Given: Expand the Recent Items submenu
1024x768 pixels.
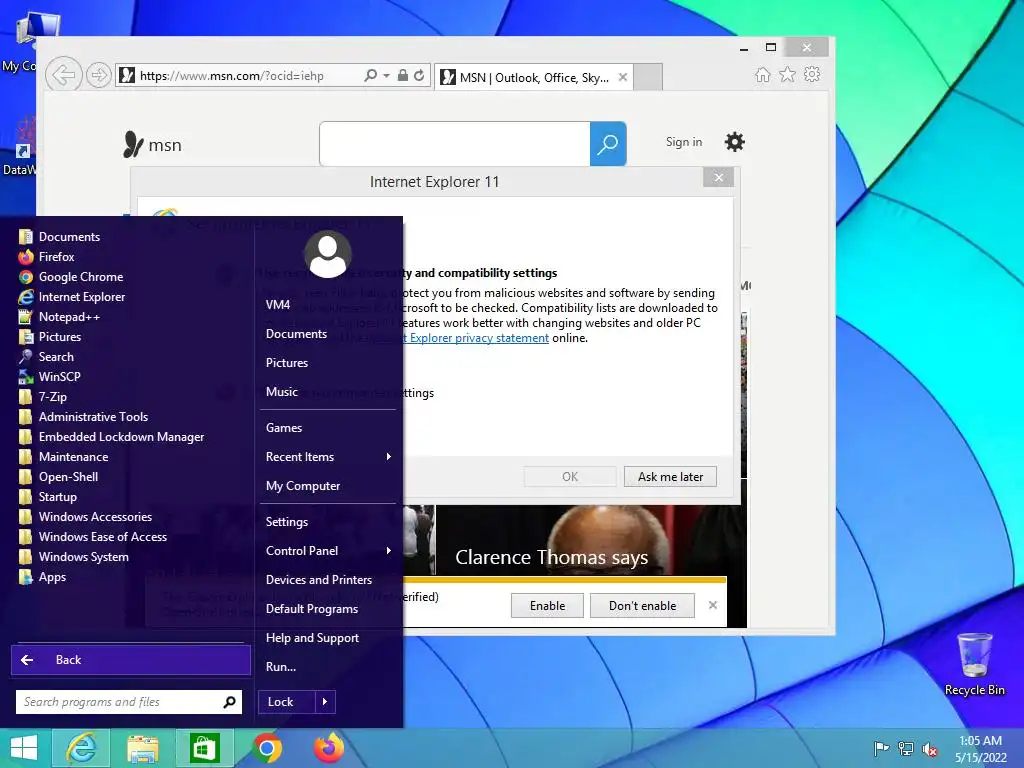Looking at the screenshot, I should pyautogui.click(x=328, y=456).
